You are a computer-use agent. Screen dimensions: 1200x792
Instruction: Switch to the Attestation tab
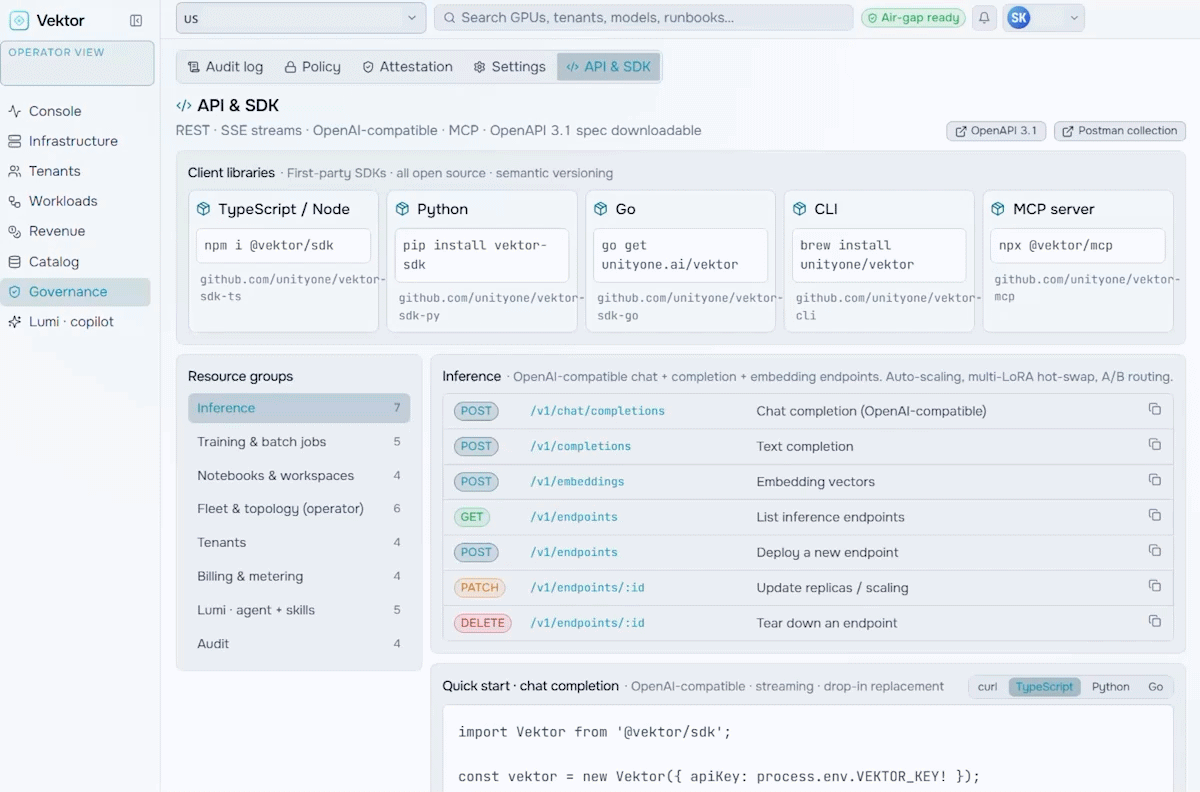click(x=407, y=67)
